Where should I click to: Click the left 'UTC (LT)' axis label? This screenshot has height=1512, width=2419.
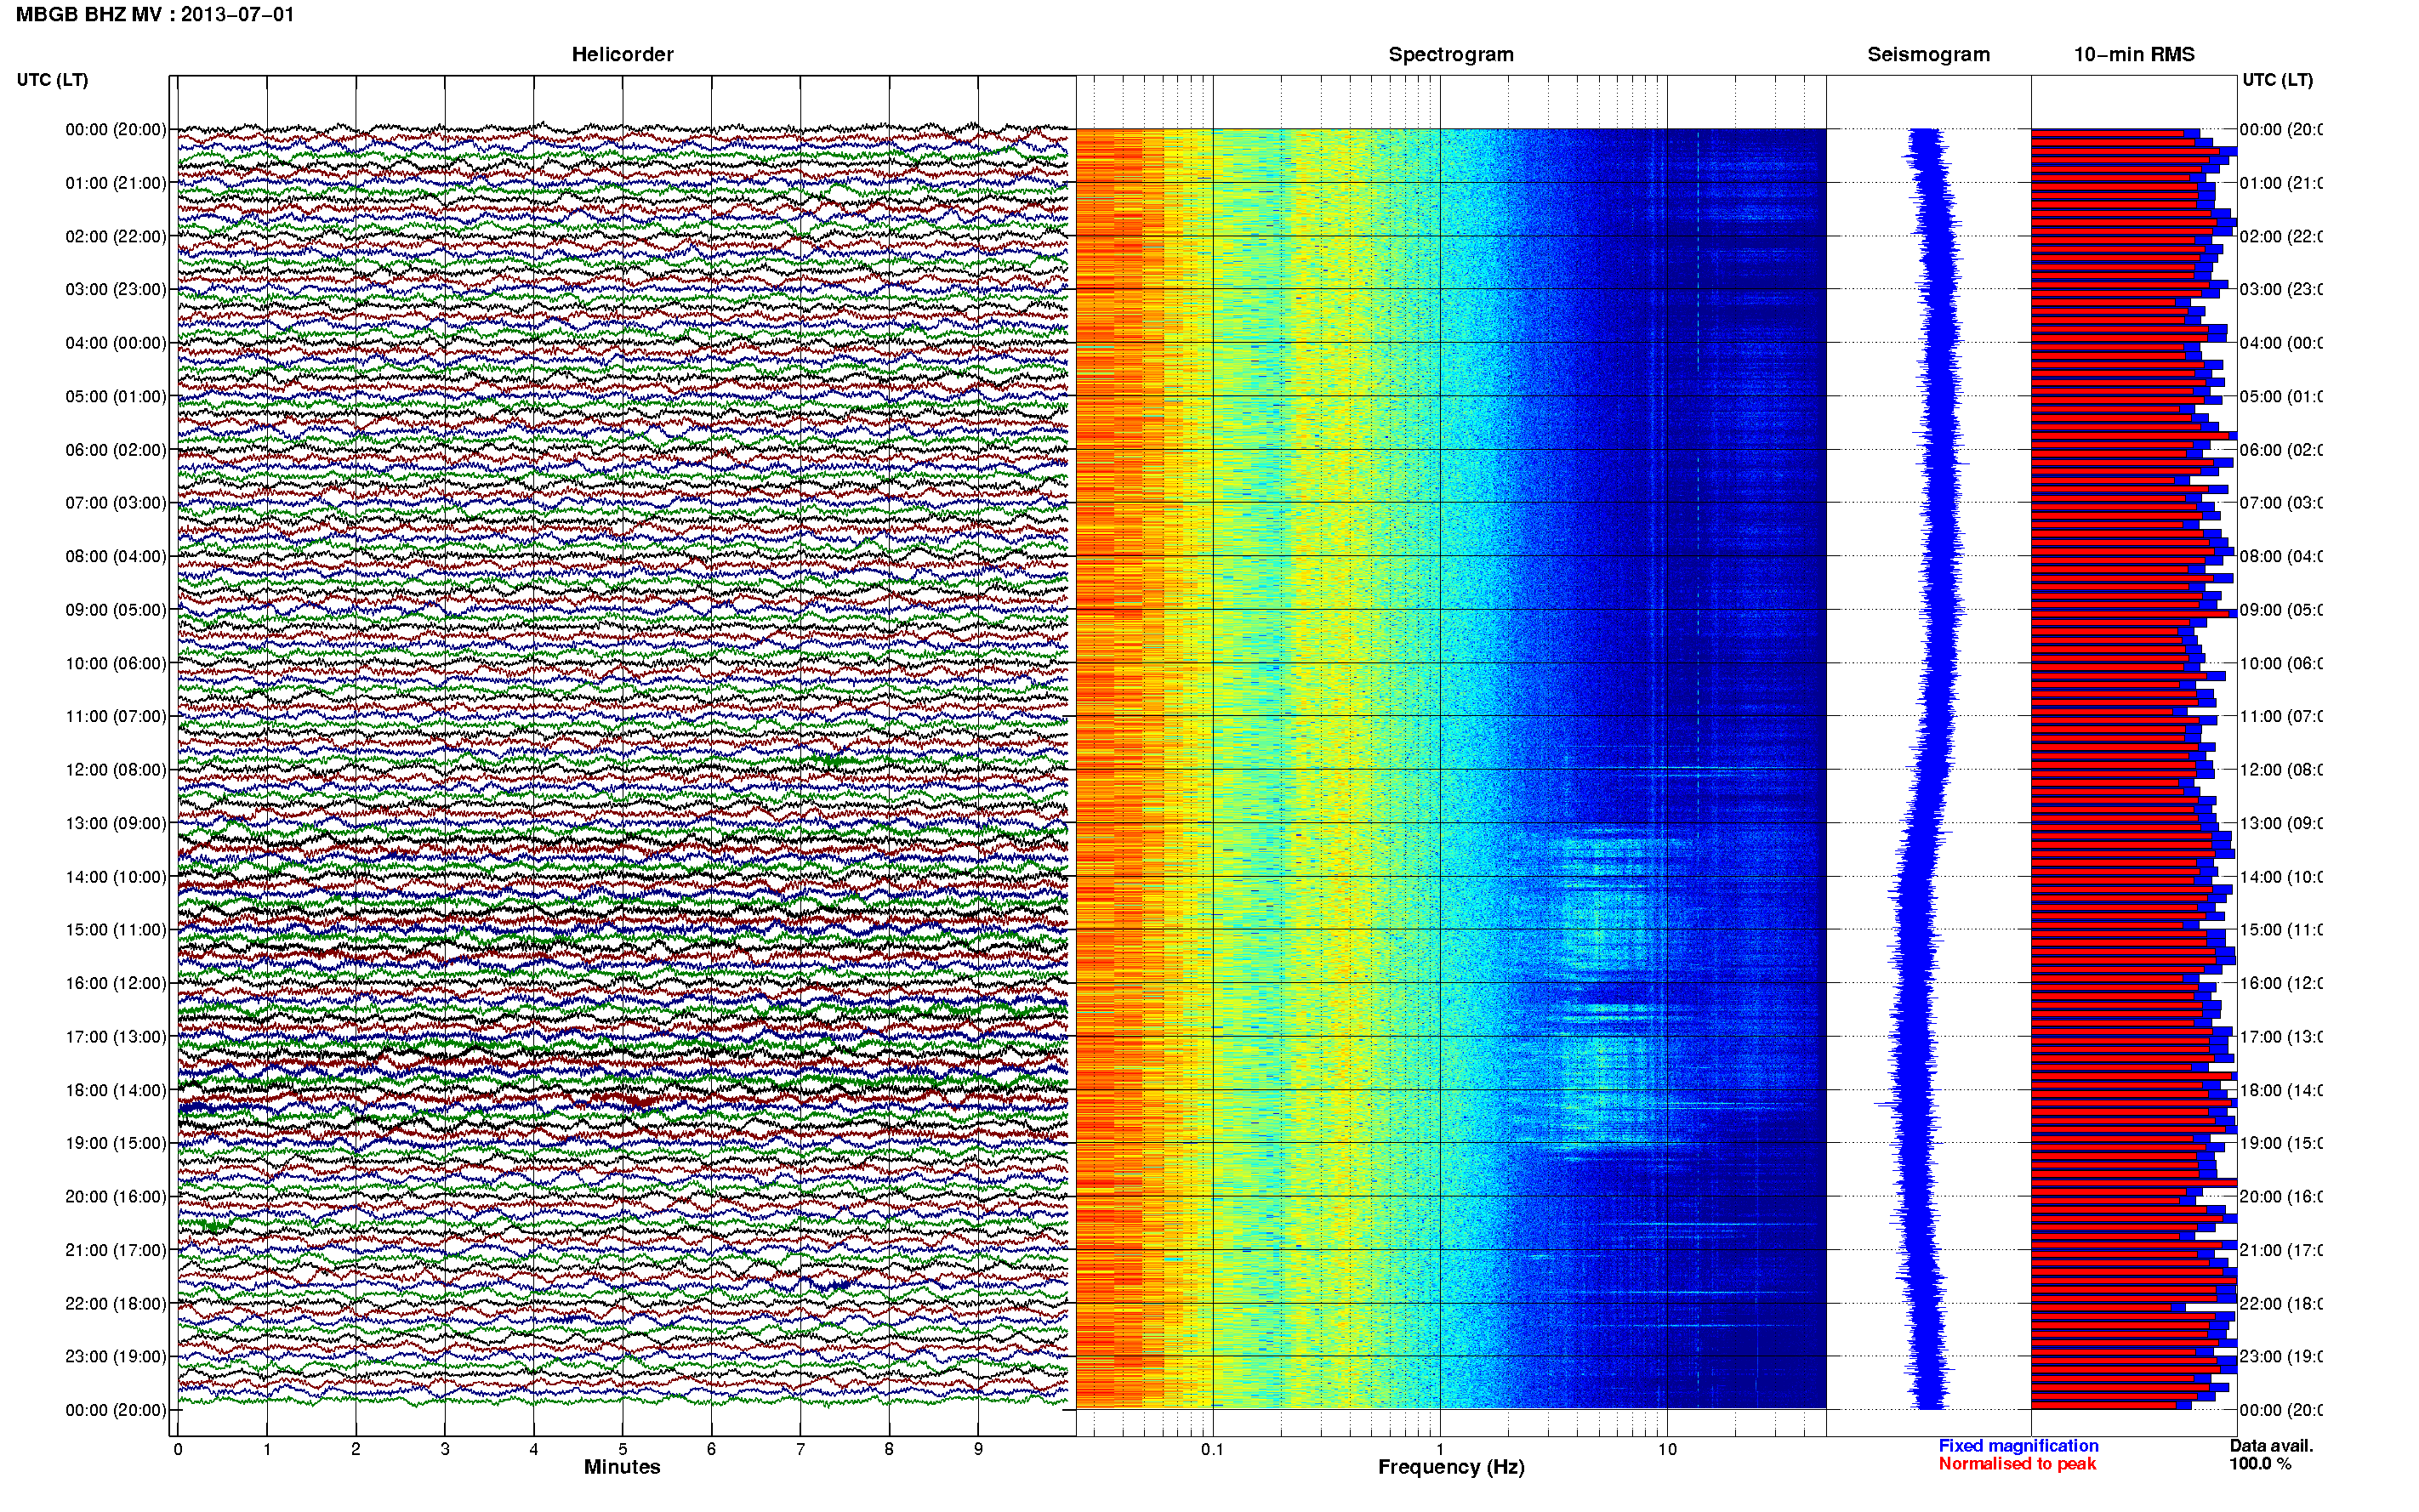(52, 80)
